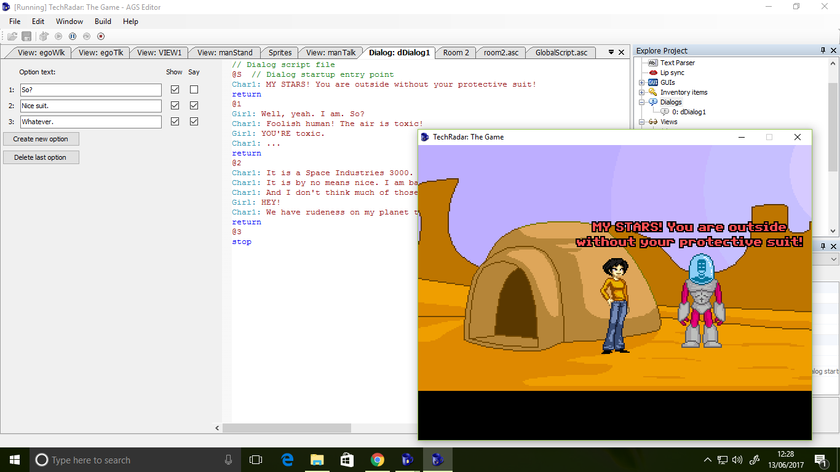
Task: Switch to the View: egoWlk tab
Action: [x=41, y=53]
